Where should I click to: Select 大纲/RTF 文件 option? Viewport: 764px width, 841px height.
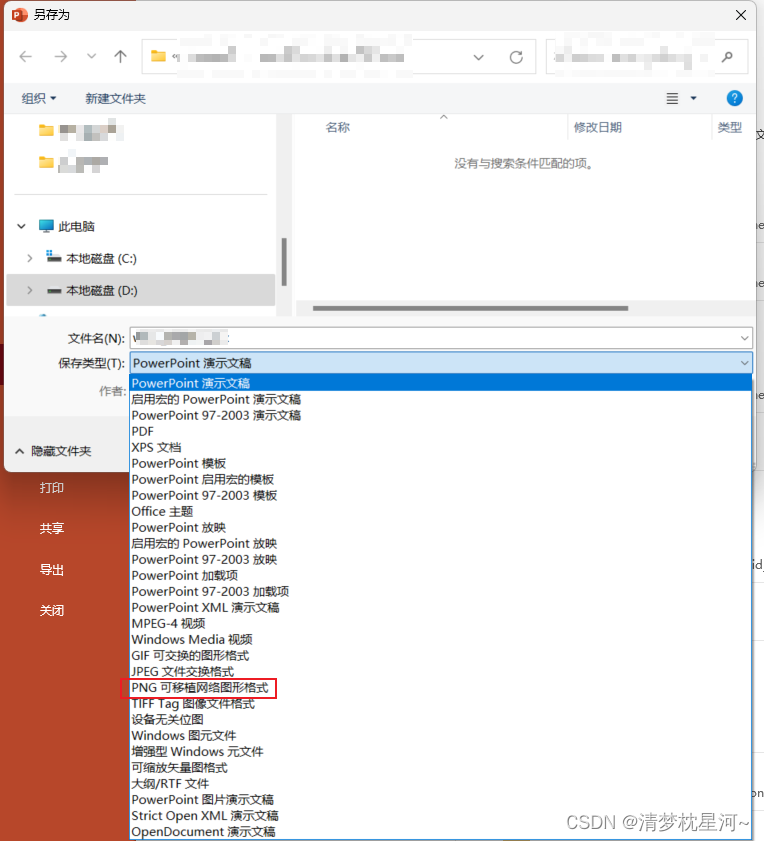point(440,784)
